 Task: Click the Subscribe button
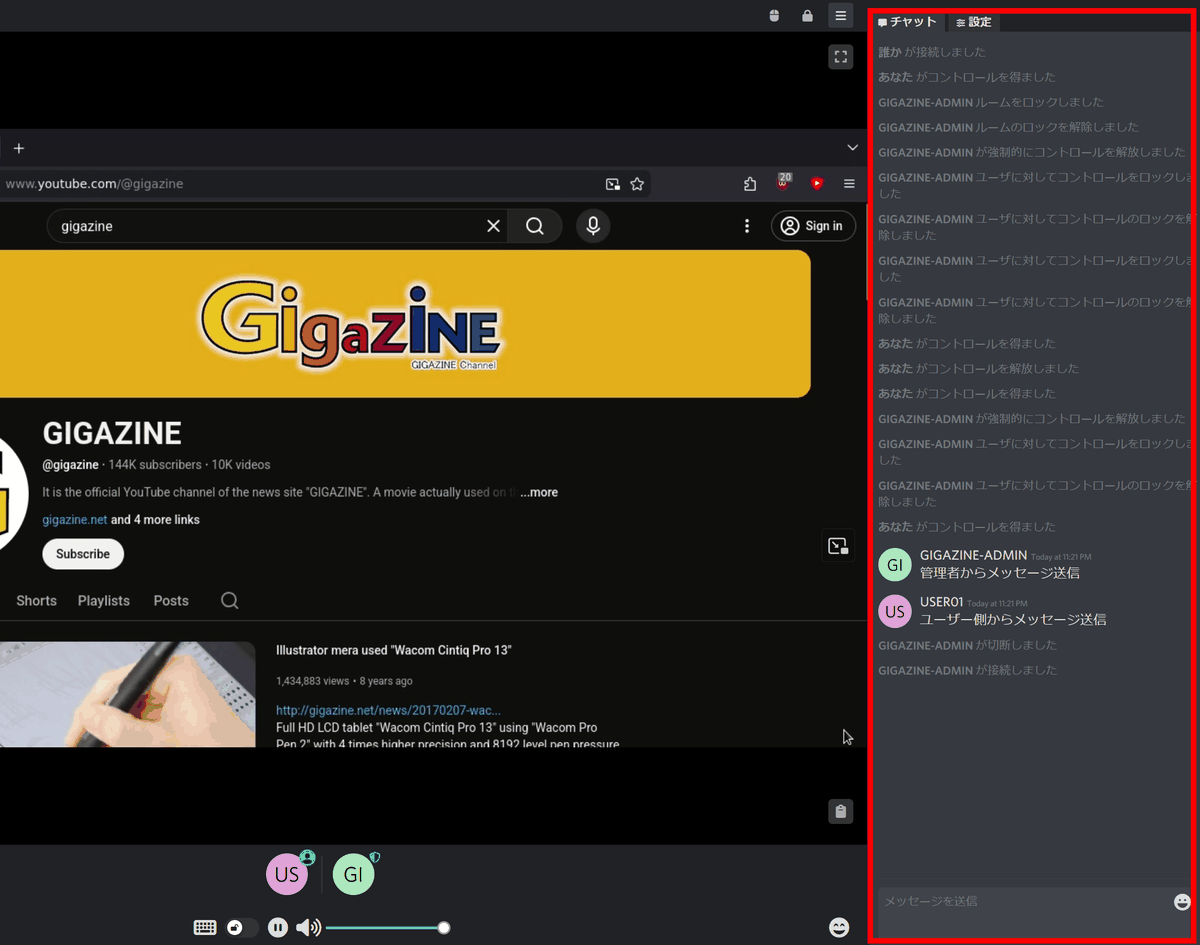pyautogui.click(x=83, y=554)
